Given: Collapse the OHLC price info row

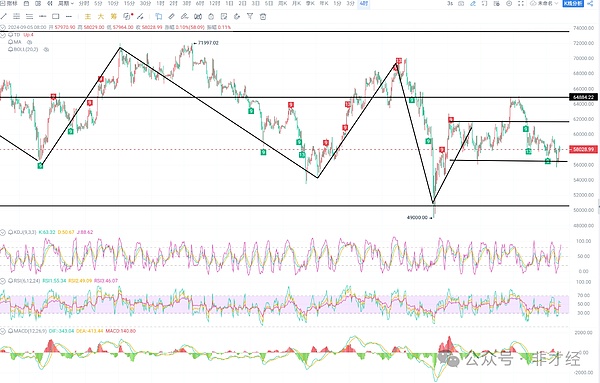Looking at the screenshot, I should click(3, 28).
